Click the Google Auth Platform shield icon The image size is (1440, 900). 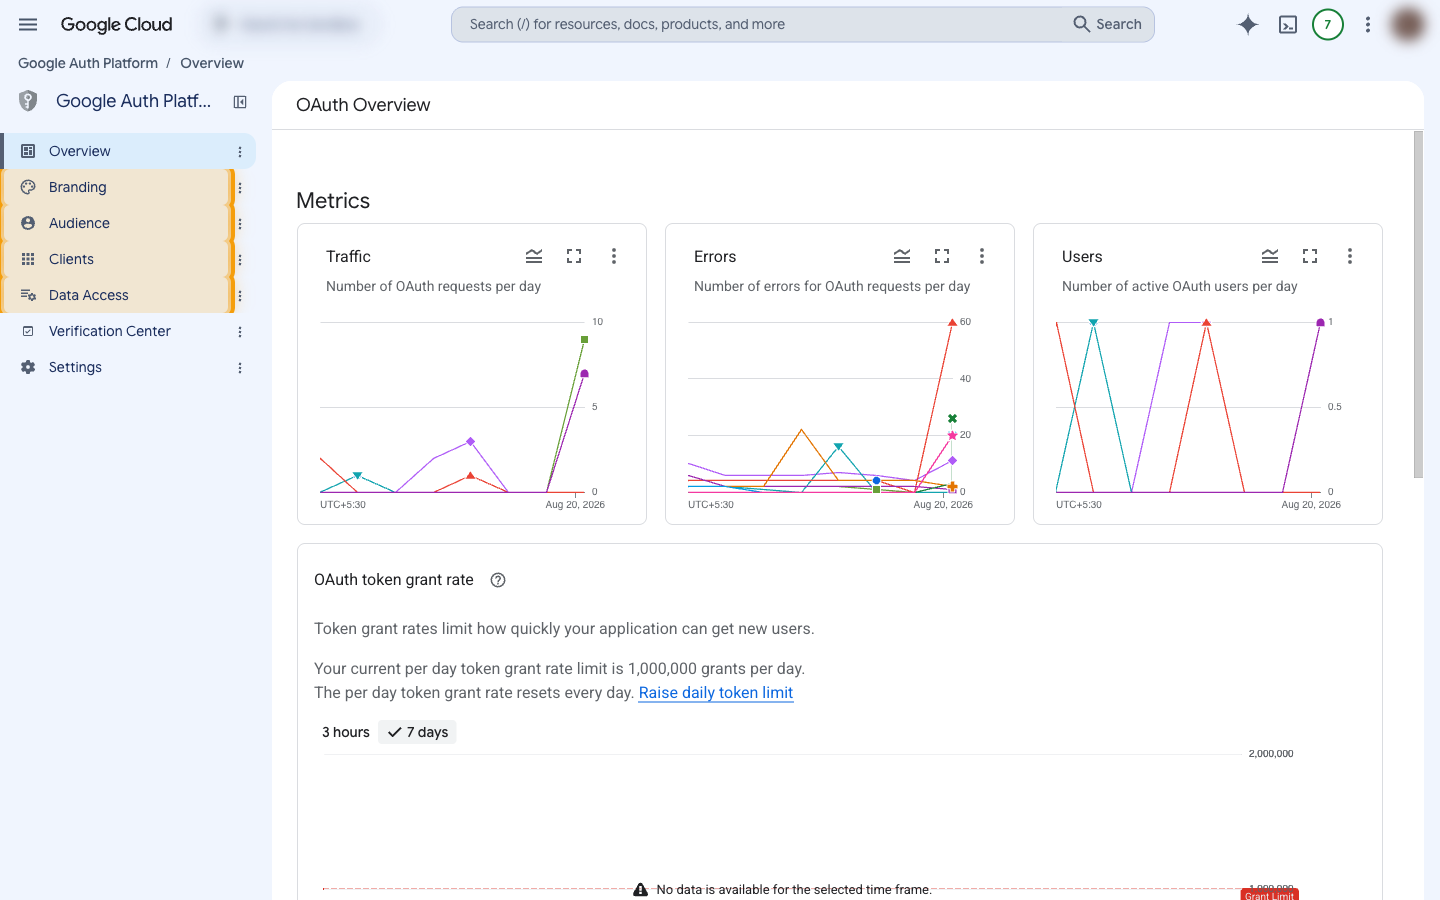point(28,101)
